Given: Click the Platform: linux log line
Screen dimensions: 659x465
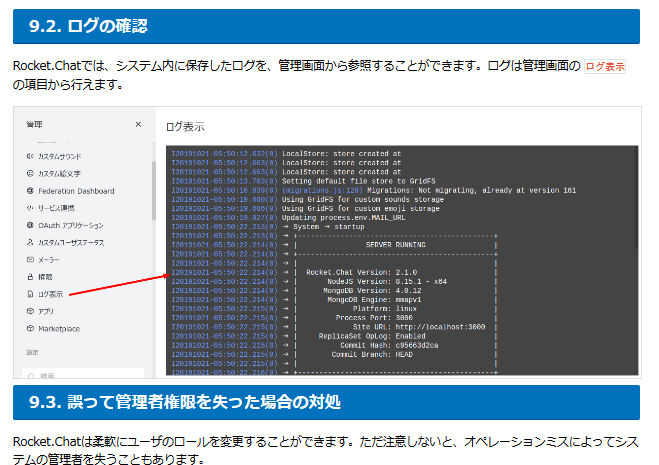Looking at the screenshot, I should tap(385, 309).
